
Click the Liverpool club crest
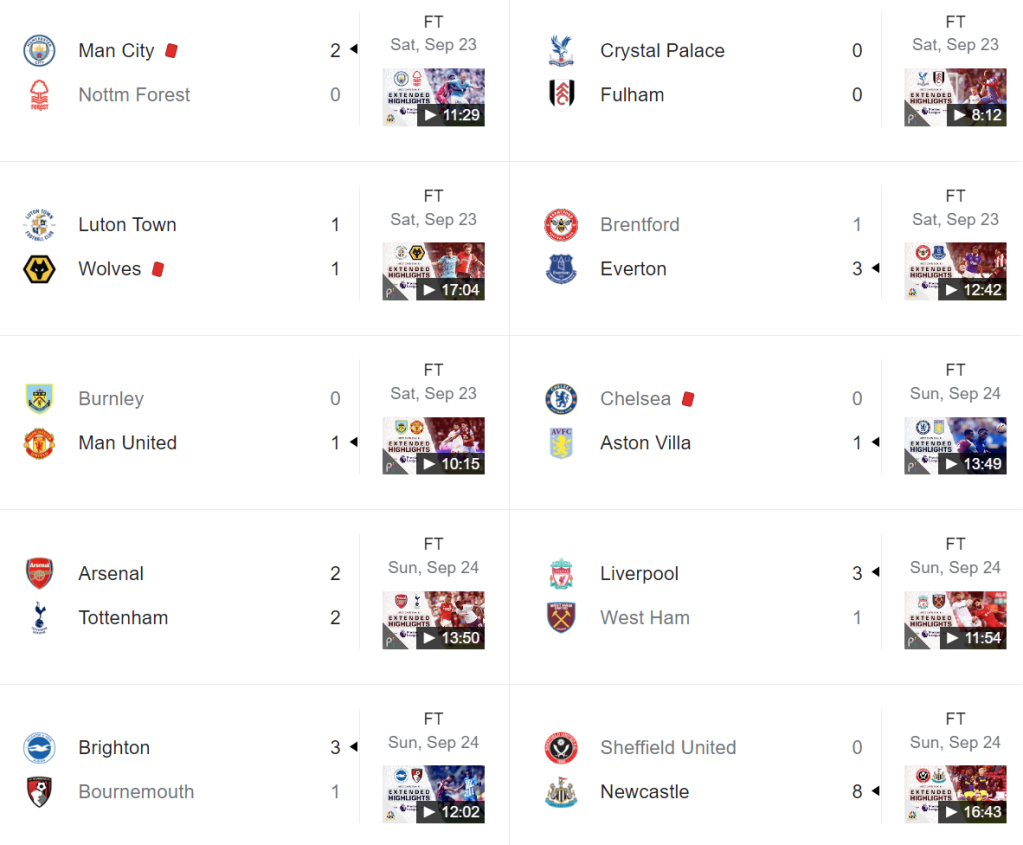point(561,574)
